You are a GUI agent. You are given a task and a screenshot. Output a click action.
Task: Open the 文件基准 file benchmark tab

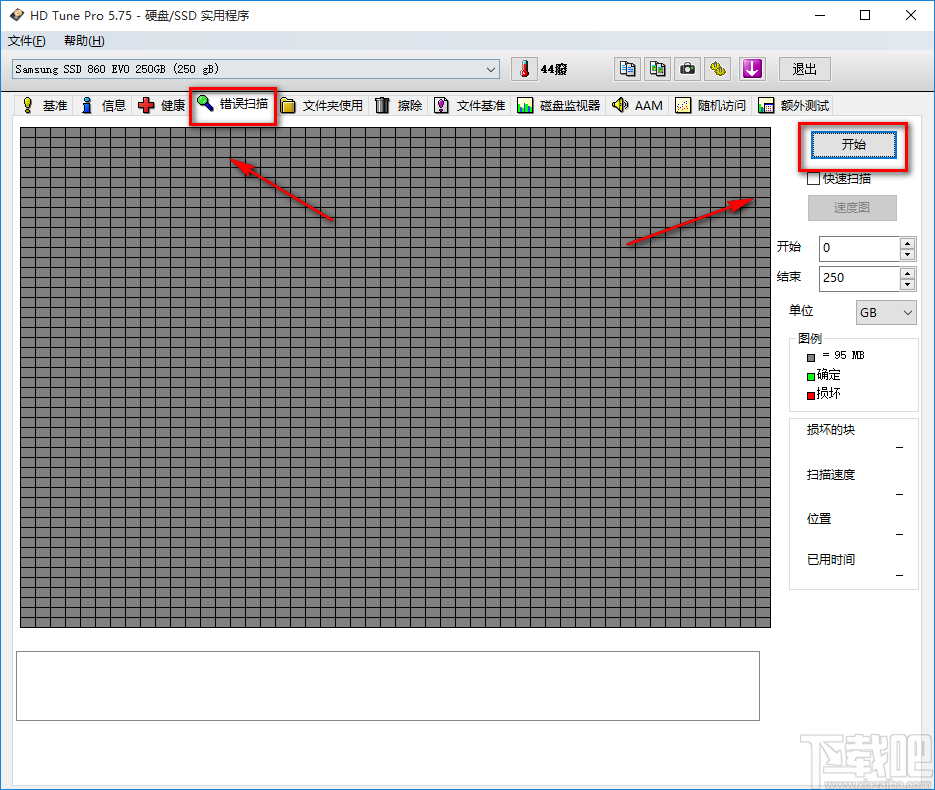pyautogui.click(x=470, y=106)
